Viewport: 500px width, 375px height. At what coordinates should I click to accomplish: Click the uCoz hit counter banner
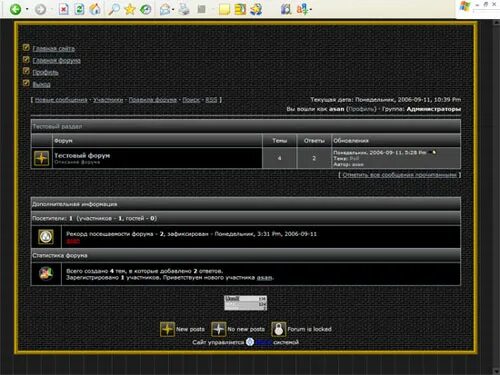point(246,303)
